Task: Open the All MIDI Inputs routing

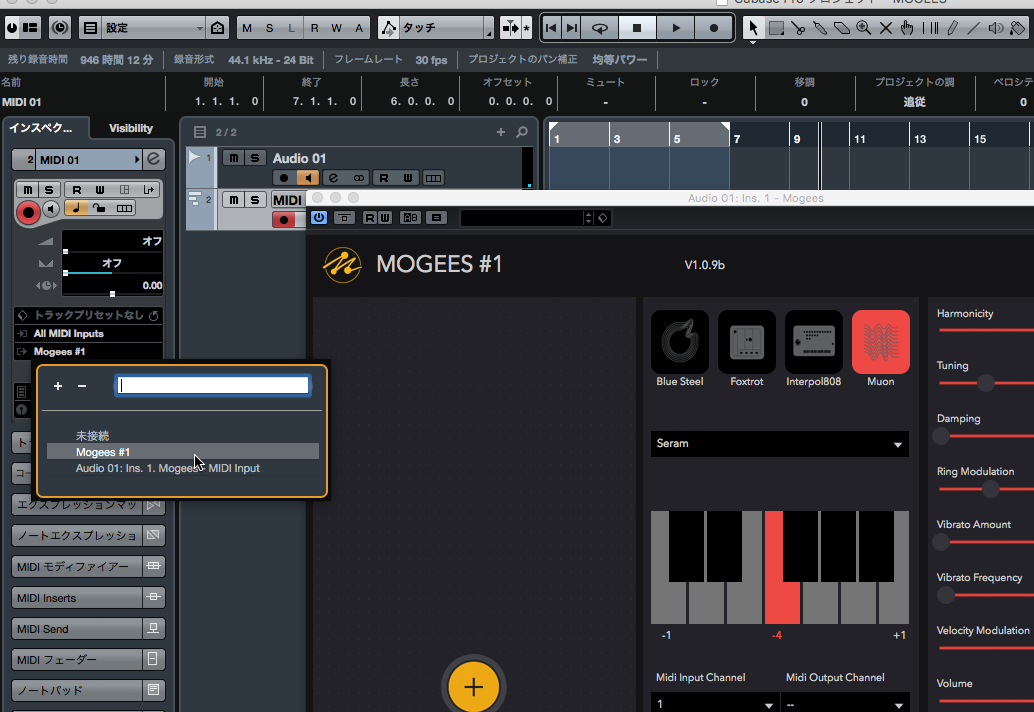Action: (x=88, y=334)
